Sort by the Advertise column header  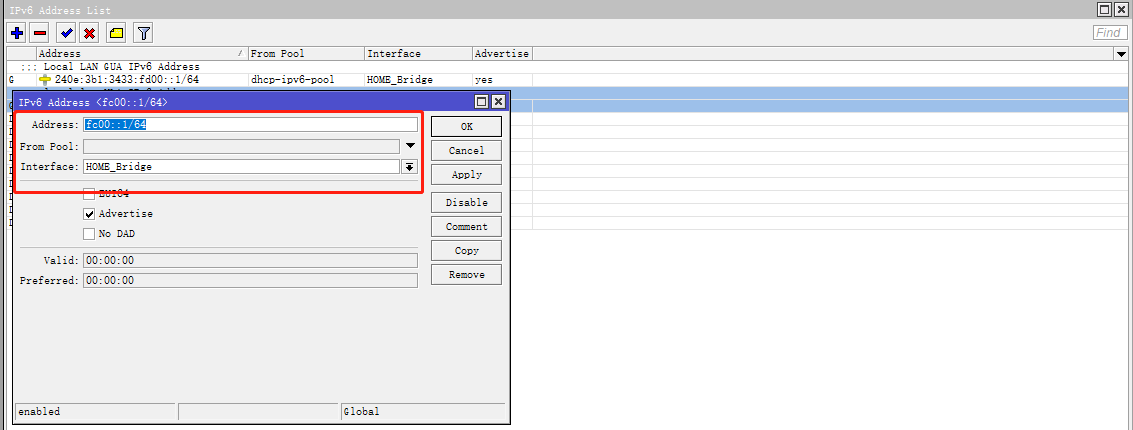[x=503, y=54]
